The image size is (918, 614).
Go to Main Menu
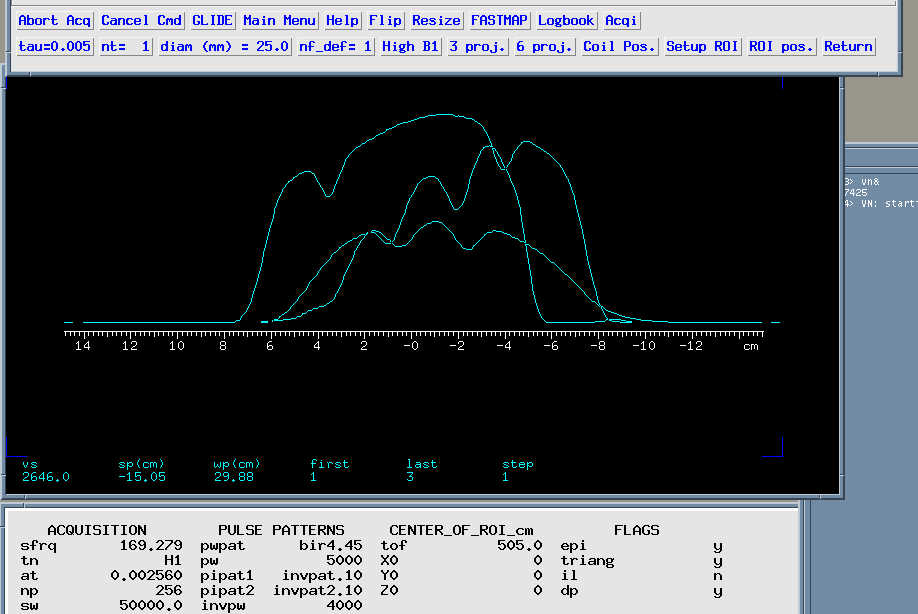pyautogui.click(x=279, y=20)
